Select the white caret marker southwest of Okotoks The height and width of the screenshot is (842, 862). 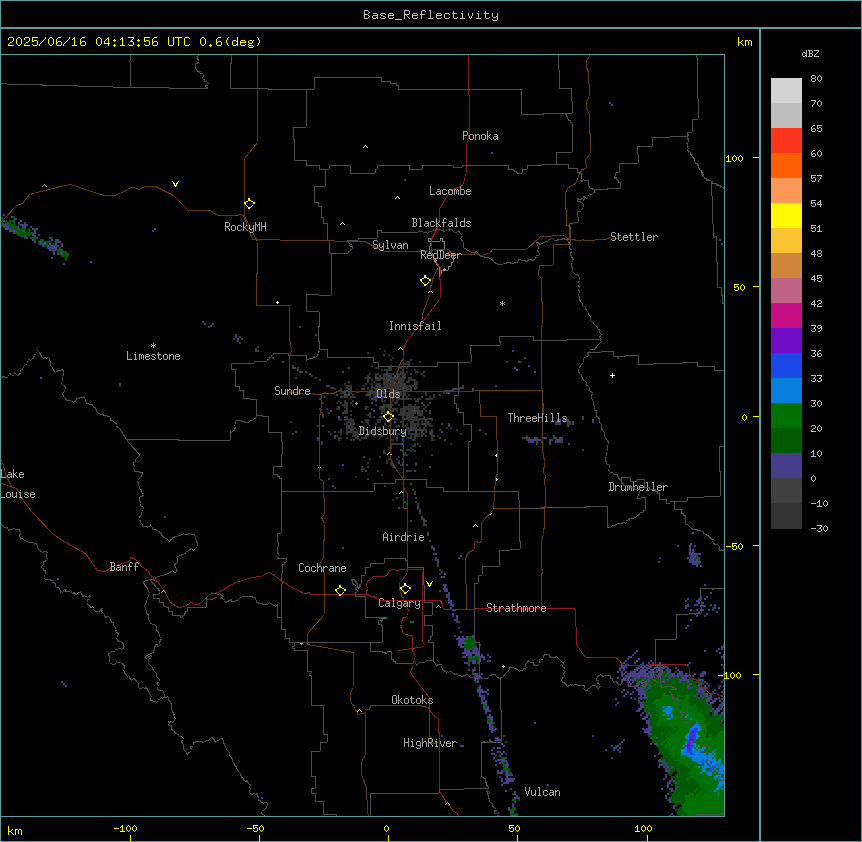click(x=360, y=711)
